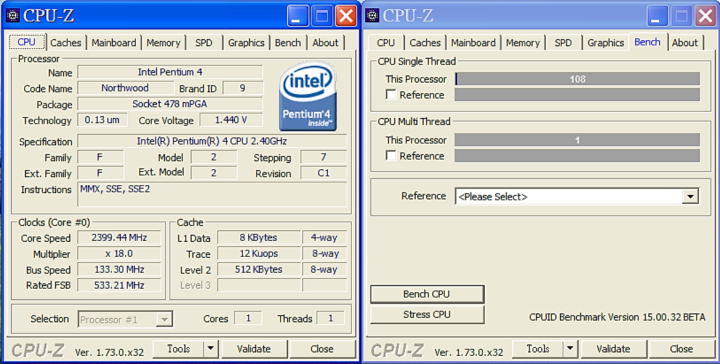Click CPU-Z app icon in left window title bar
Image resolution: width=720 pixels, height=364 pixels.
[x=13, y=16]
